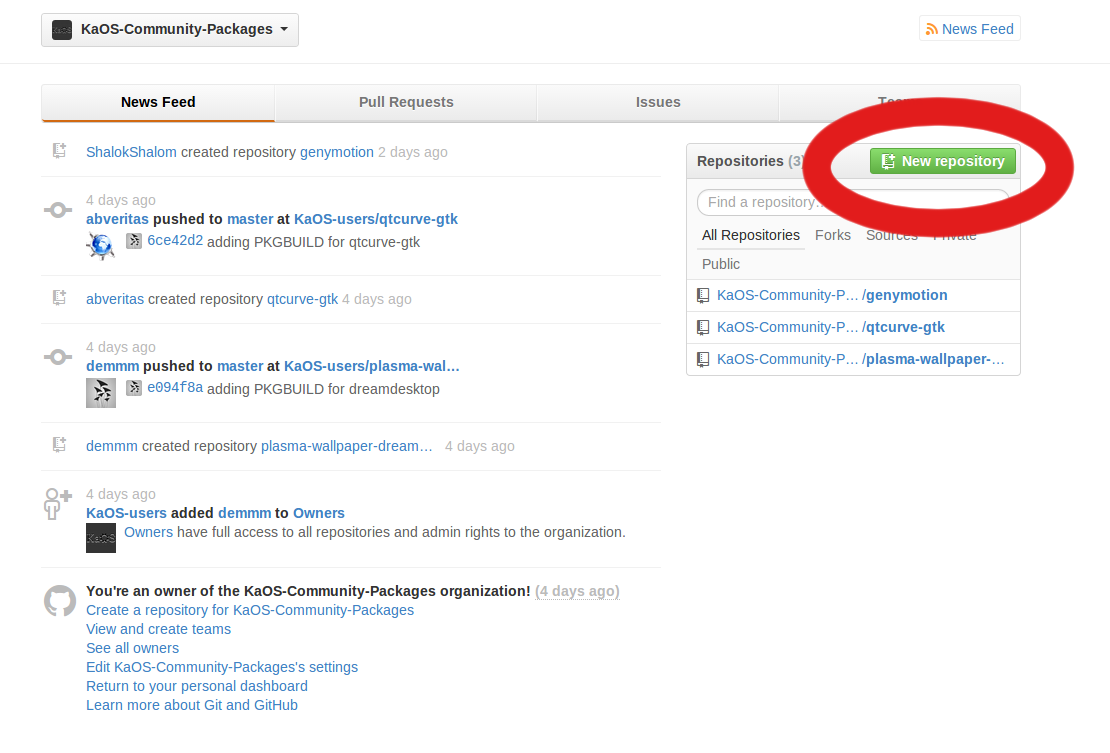Open commit 6ce42d2
Screen dimensions: 1110x753
point(175,241)
